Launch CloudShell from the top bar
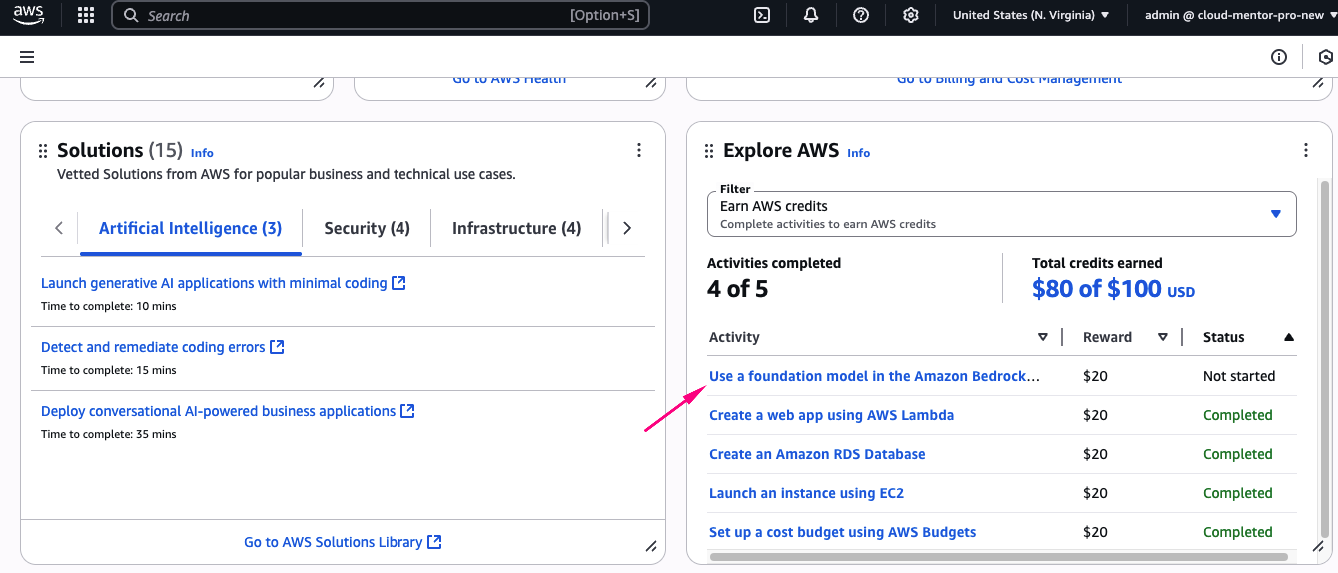Viewport: 1338px width, 573px height. pyautogui.click(x=762, y=15)
